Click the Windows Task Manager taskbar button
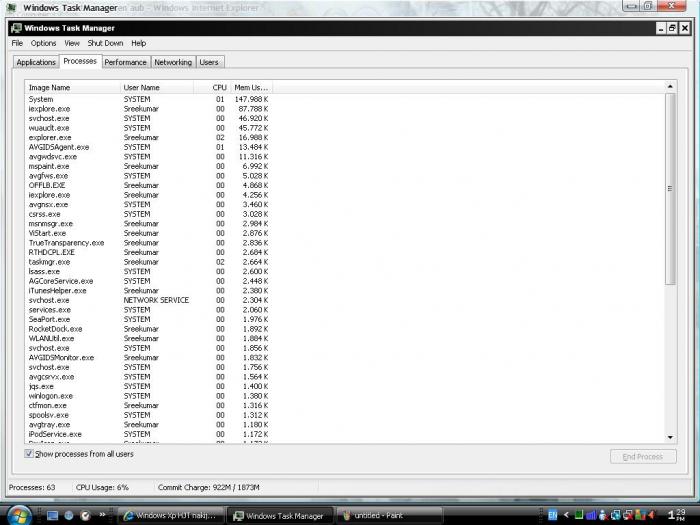Screen dimensions: 700x525 (x=280, y=516)
